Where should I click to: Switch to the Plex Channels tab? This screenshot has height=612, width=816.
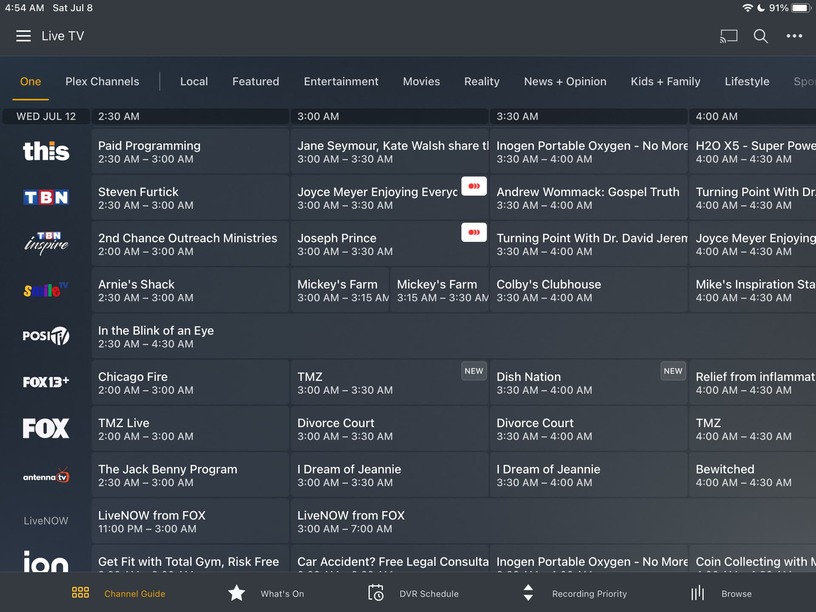coord(102,82)
